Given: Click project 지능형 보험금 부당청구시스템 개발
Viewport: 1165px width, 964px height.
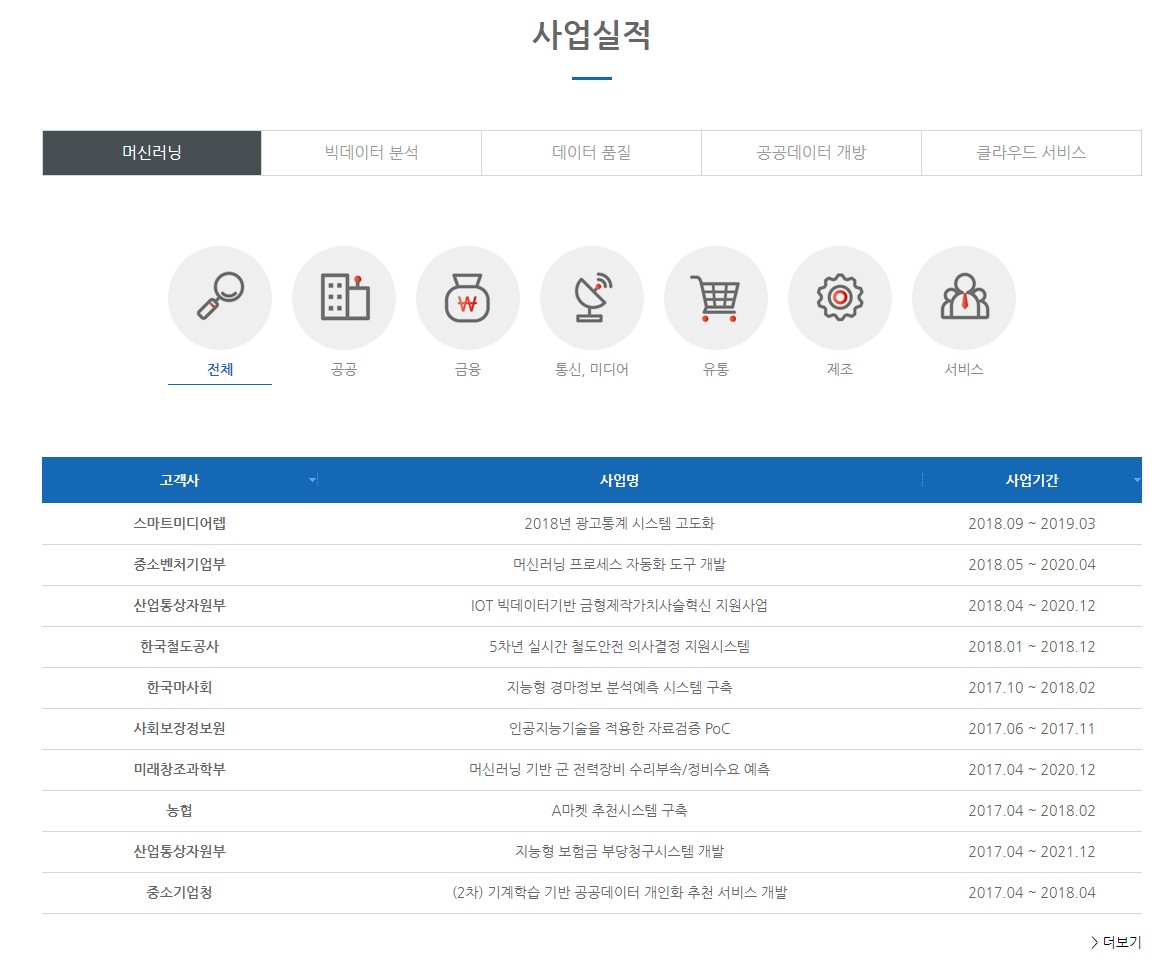Looking at the screenshot, I should tap(620, 851).
